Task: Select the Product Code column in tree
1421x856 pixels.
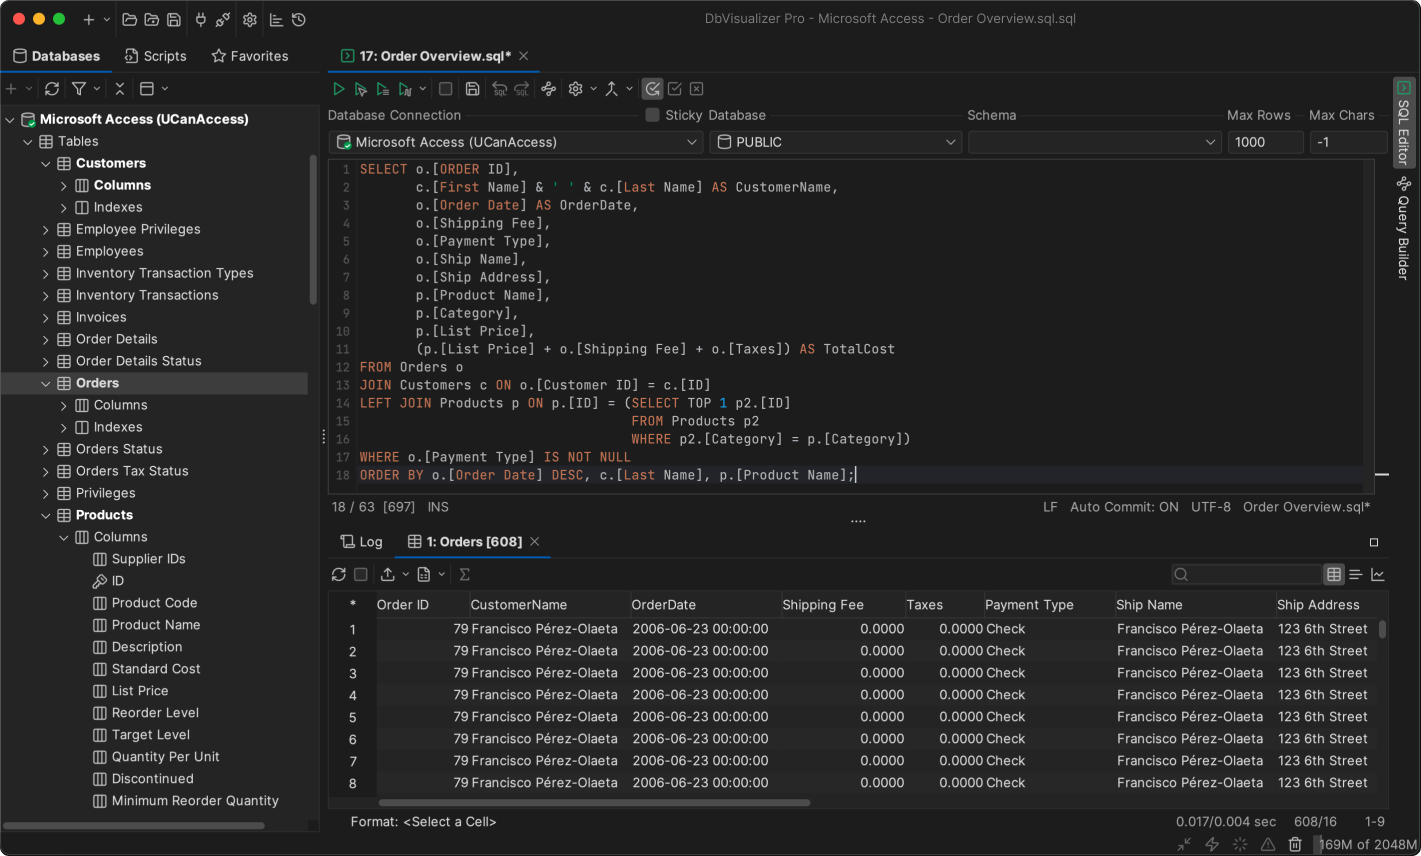Action: pyautogui.click(x=154, y=603)
